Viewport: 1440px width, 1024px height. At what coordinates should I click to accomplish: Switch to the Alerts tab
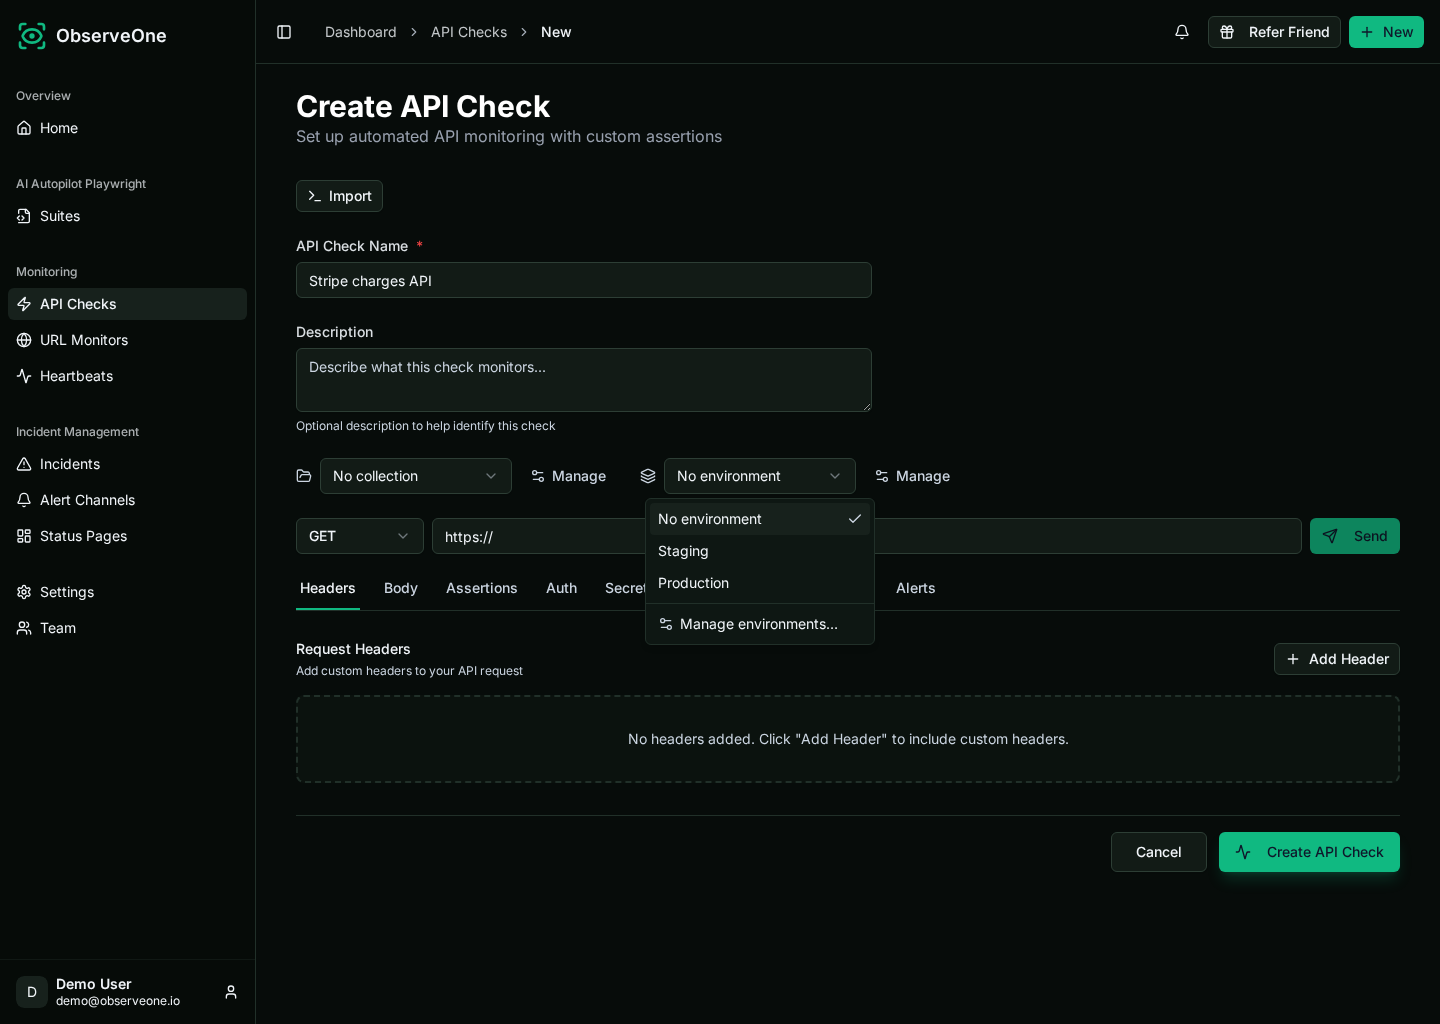pos(916,588)
